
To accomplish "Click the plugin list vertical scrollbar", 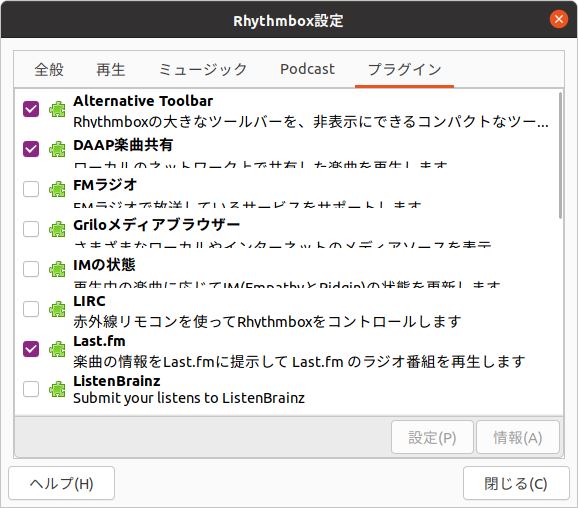I will tap(560, 155).
